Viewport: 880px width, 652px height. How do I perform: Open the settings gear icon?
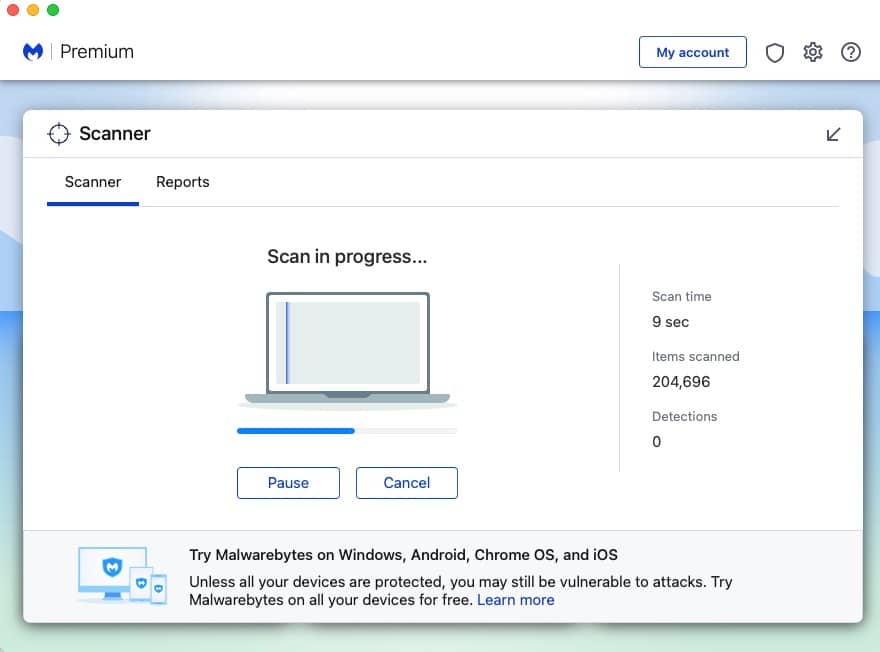click(x=813, y=52)
